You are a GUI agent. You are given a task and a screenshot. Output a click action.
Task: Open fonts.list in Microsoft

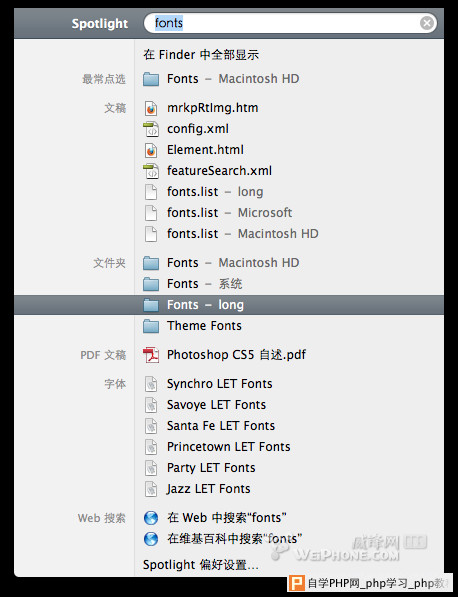[x=229, y=213]
